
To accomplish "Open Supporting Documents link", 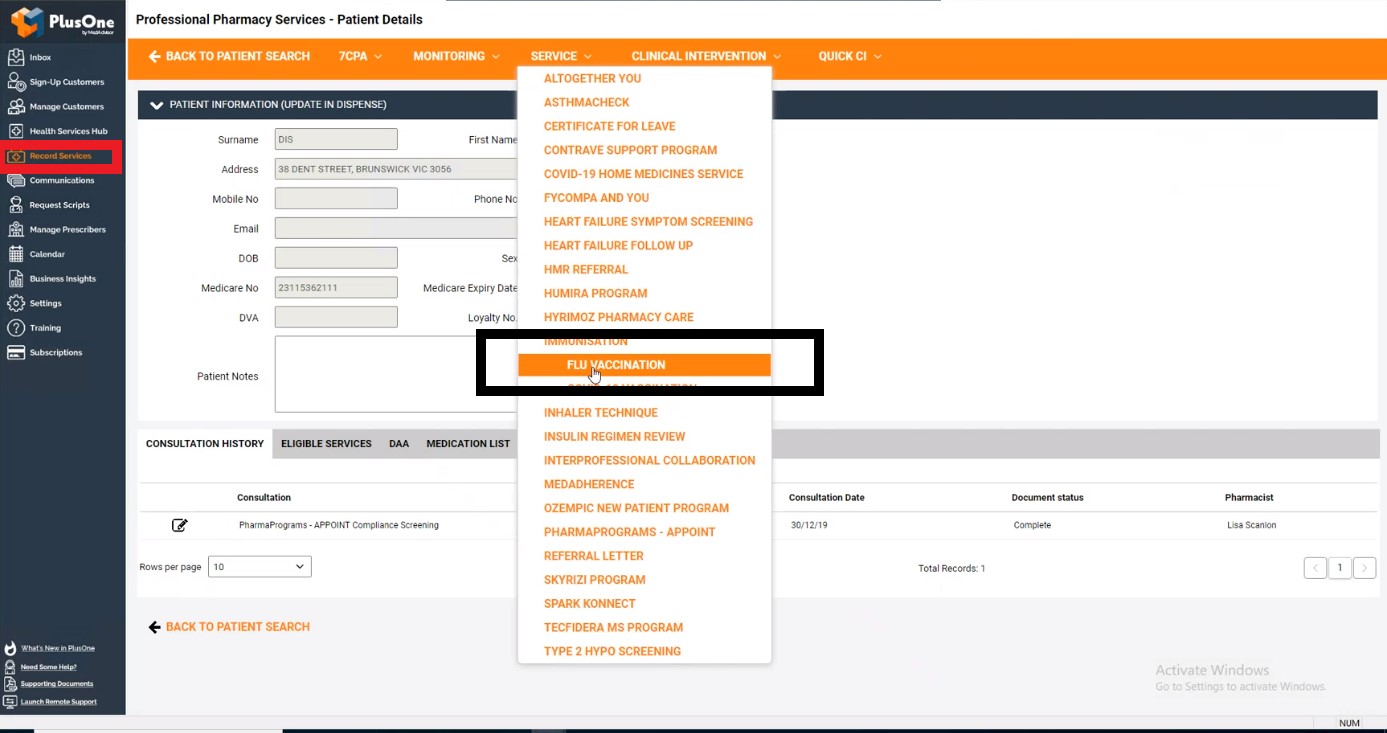I will [x=57, y=684].
